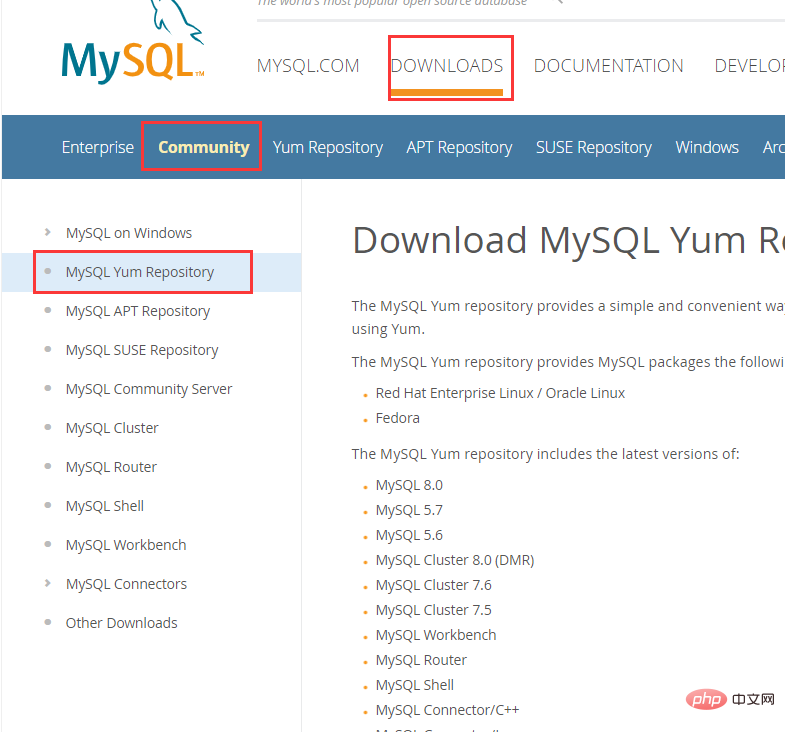Open MySQL on Windows sidebar link
The height and width of the screenshot is (732, 785).
point(129,233)
